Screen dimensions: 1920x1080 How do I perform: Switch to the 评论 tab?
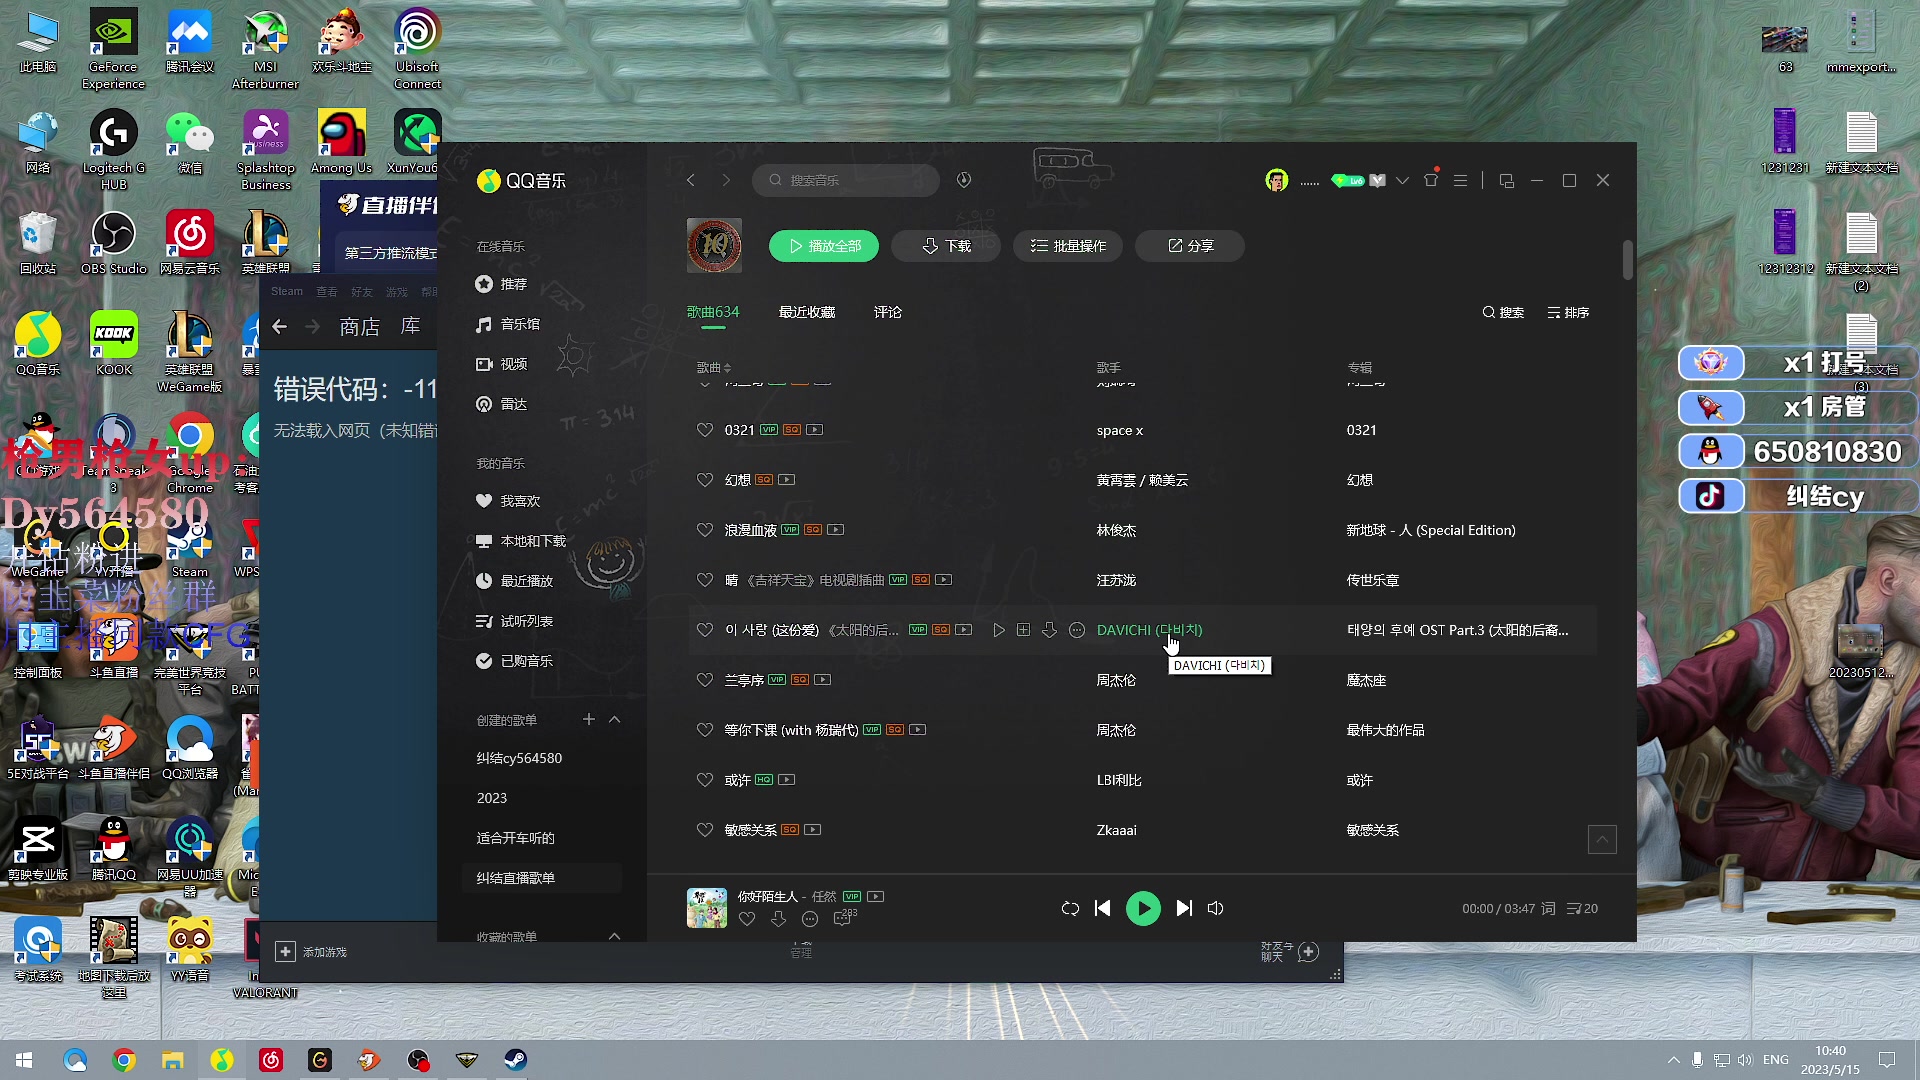[888, 312]
